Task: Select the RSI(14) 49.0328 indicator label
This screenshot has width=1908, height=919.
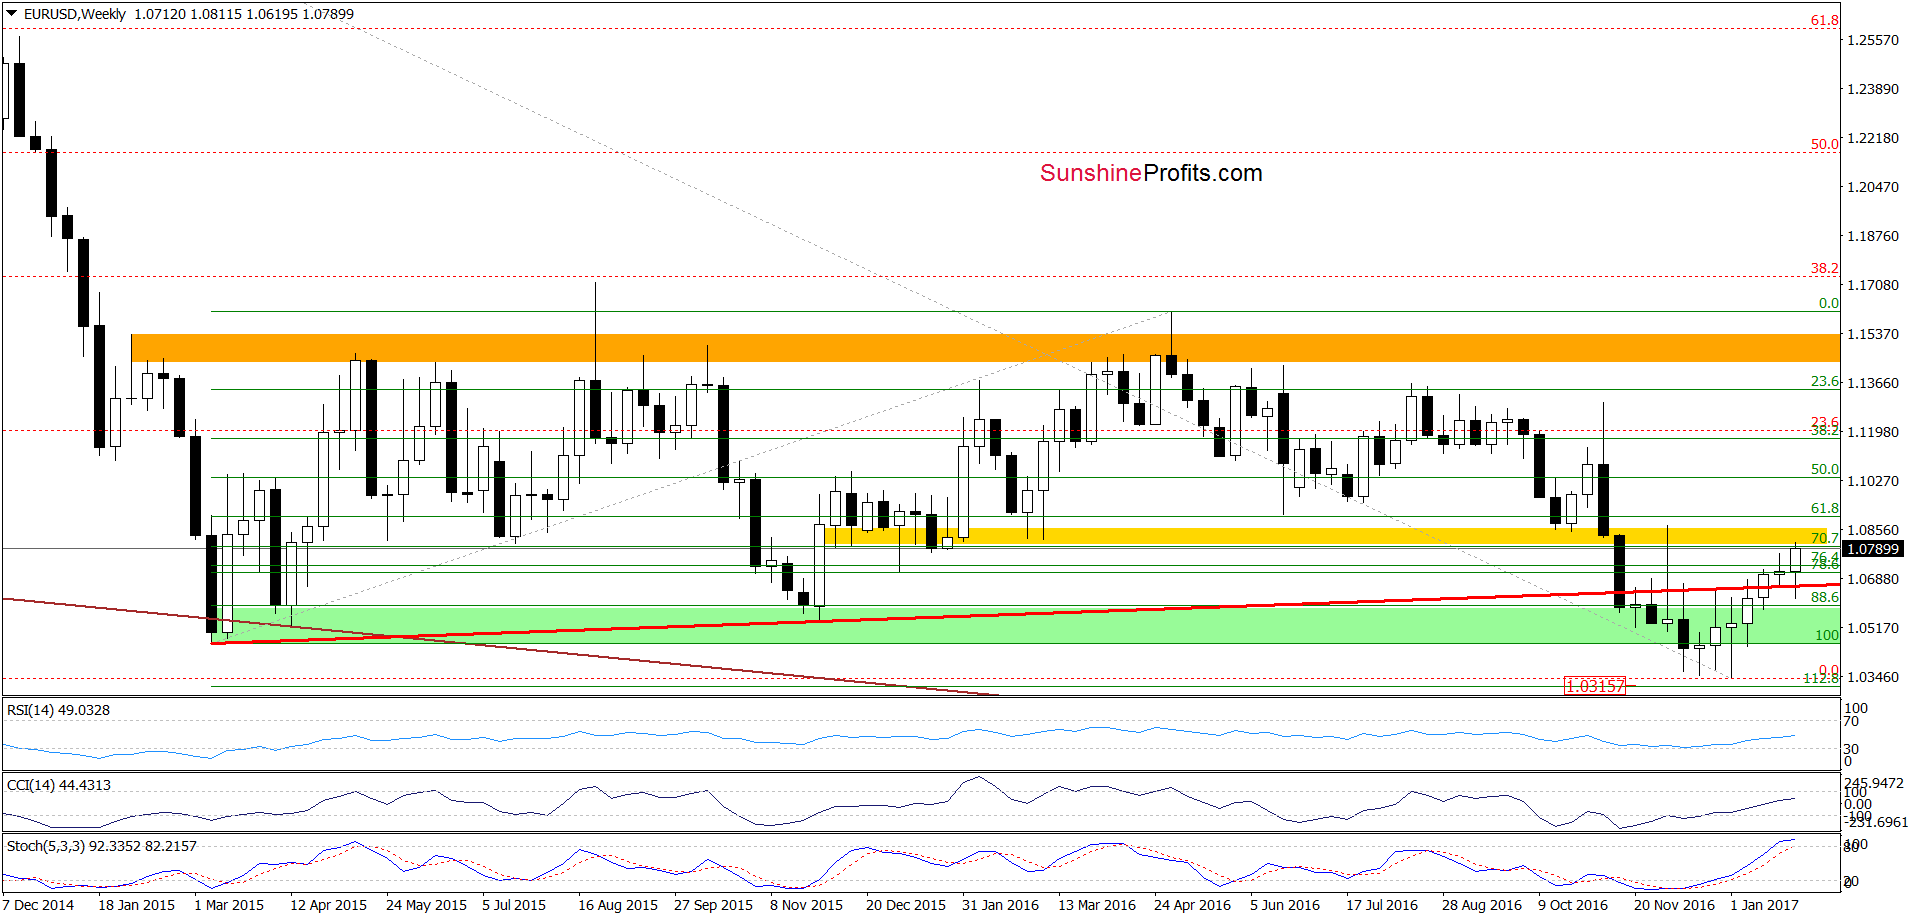Action: [x=59, y=710]
